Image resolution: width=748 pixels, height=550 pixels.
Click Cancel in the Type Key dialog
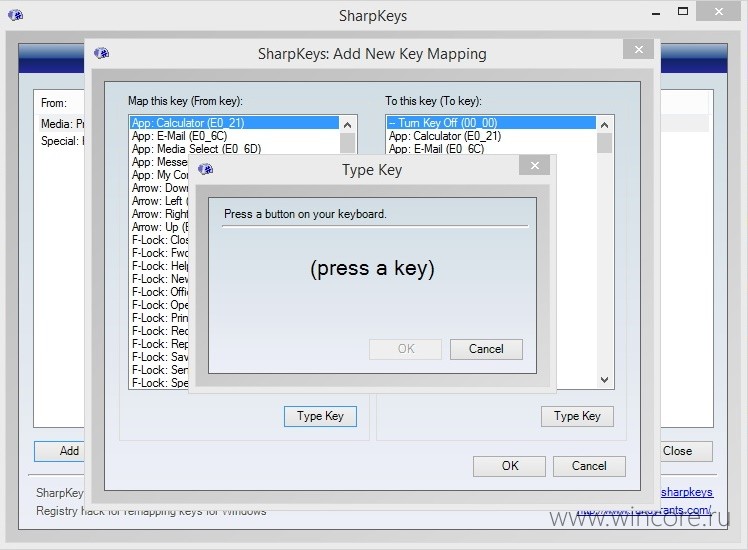[x=486, y=349]
